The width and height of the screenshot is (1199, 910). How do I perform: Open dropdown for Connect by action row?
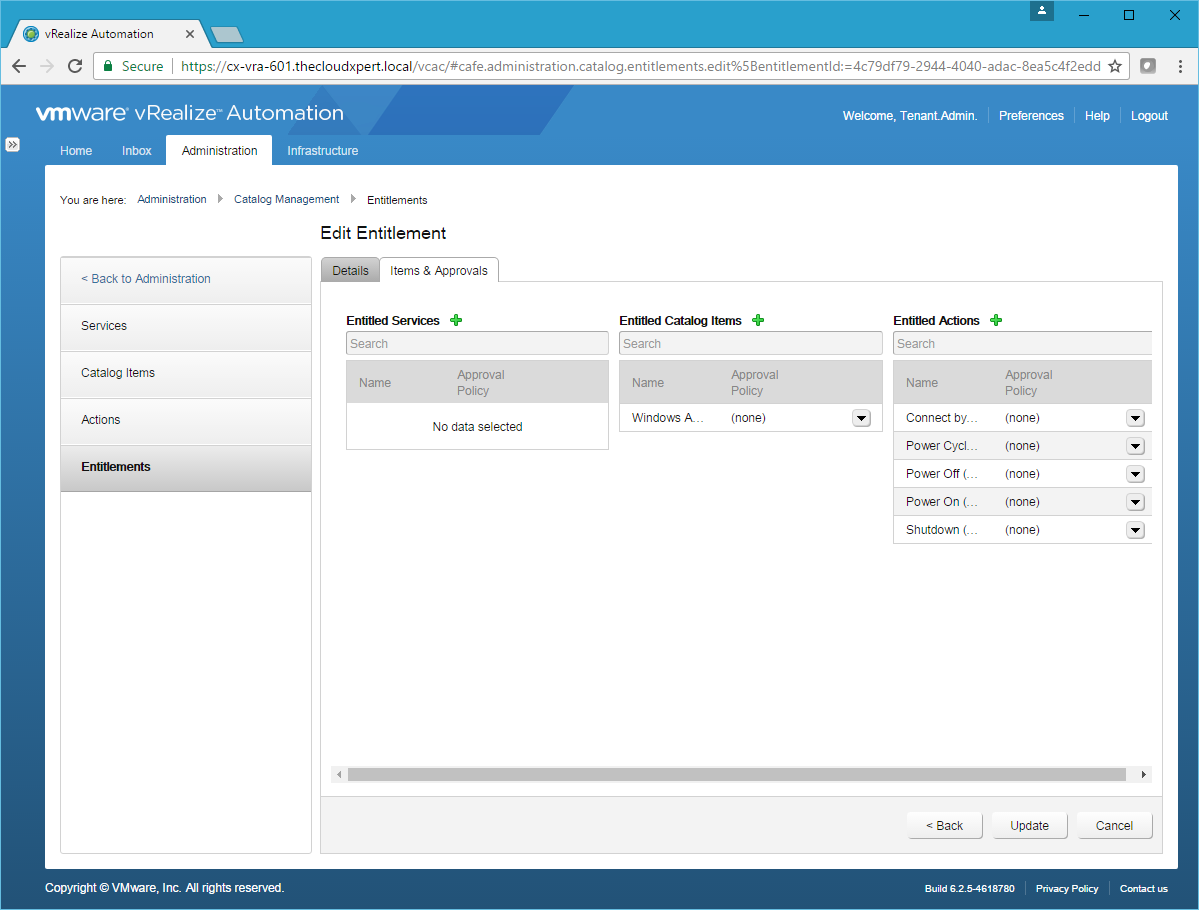point(1135,418)
